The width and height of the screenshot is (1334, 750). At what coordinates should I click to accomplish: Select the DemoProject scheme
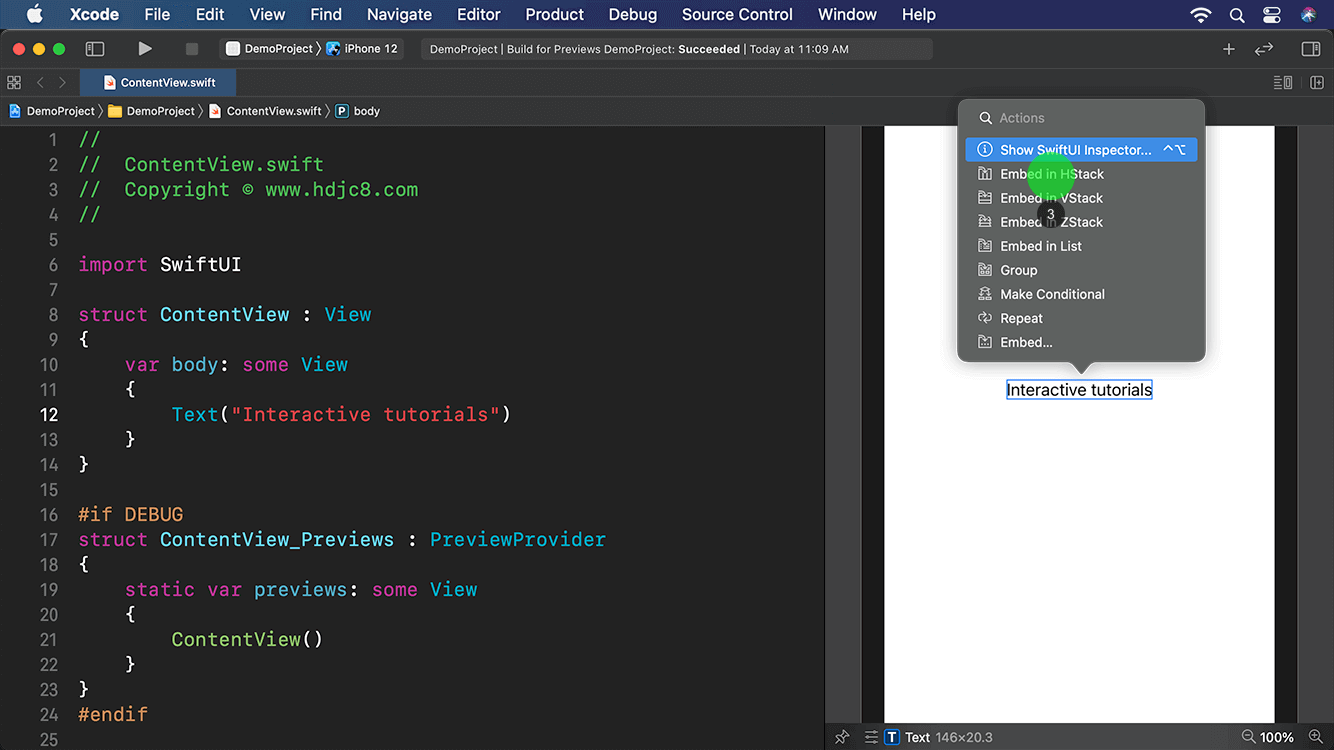[270, 49]
